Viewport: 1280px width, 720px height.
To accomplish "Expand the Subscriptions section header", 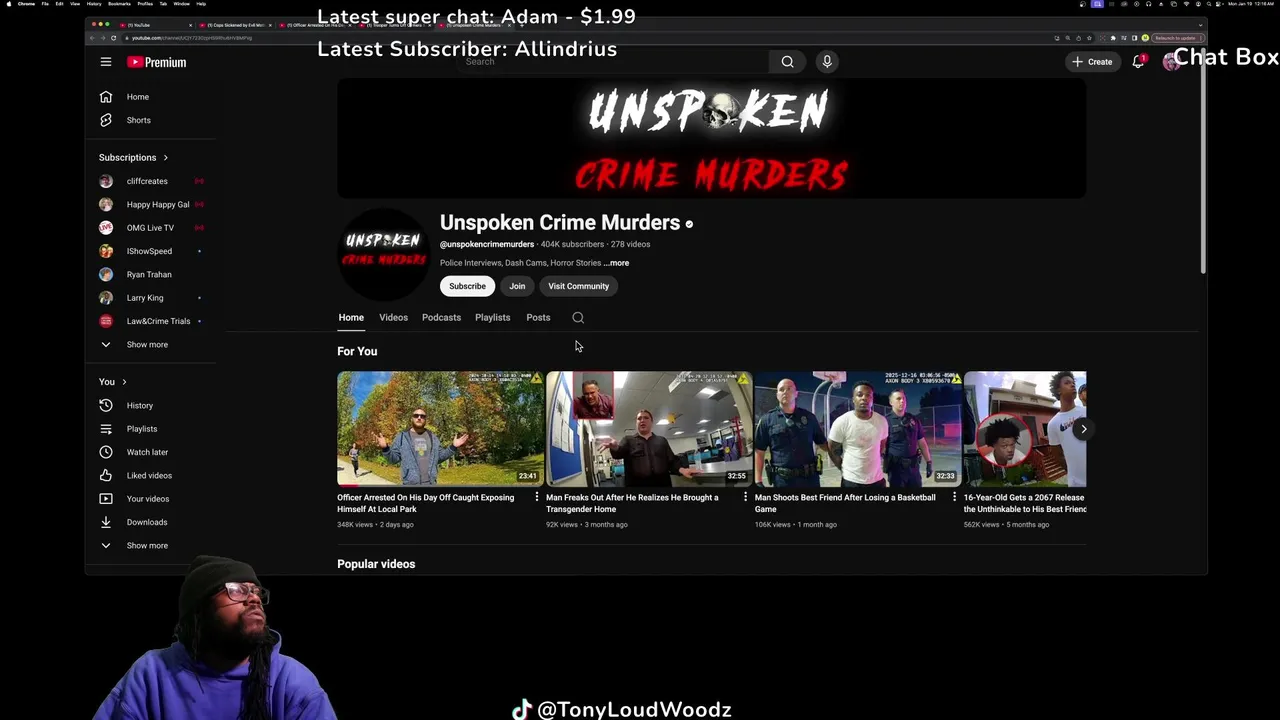I will point(133,158).
